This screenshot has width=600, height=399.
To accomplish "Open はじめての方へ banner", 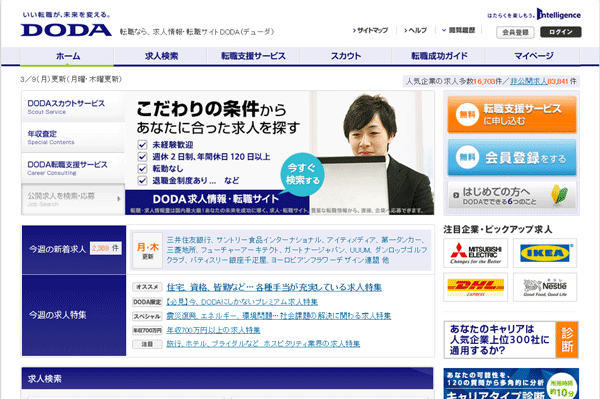I will 512,195.
